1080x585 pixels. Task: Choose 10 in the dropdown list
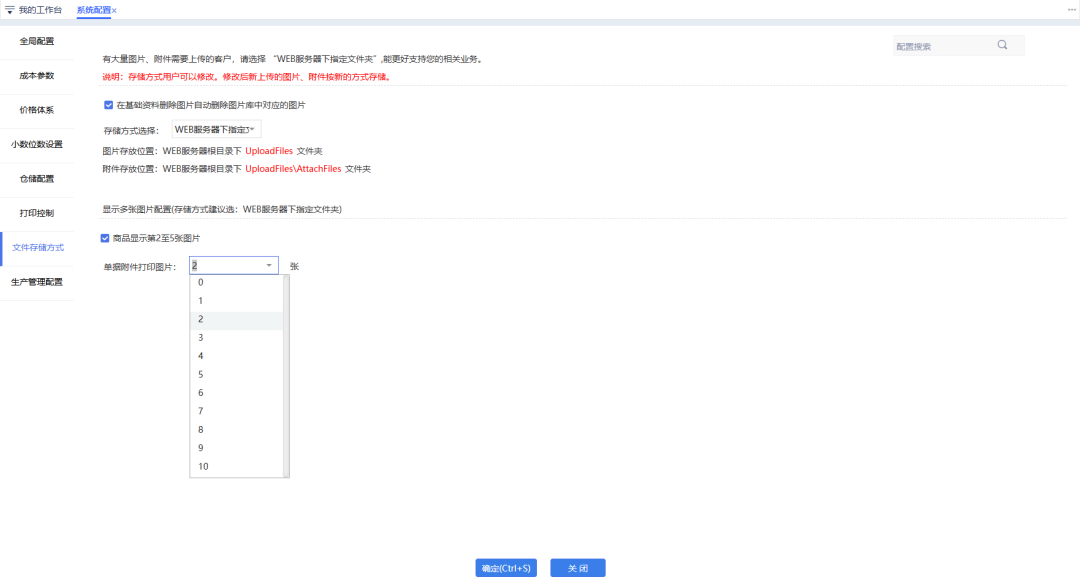[x=236, y=466]
